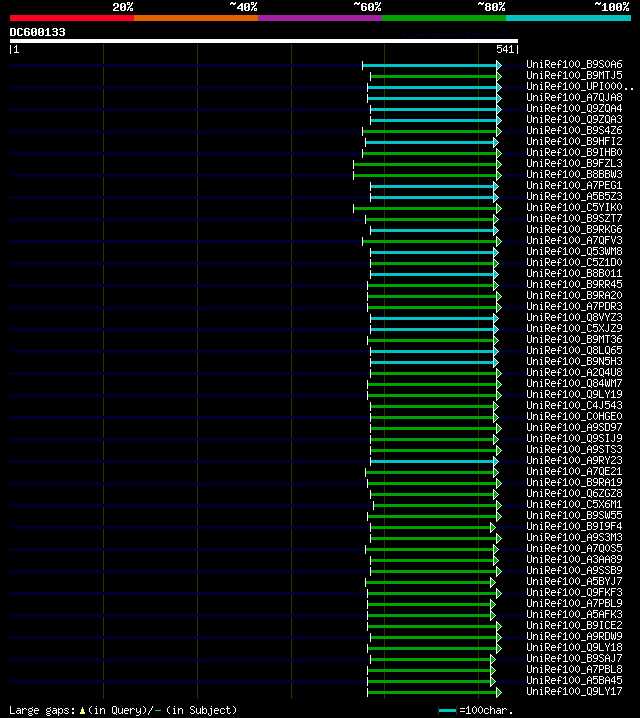Select the UniRef100_A3AA89 label

click(x=574, y=559)
